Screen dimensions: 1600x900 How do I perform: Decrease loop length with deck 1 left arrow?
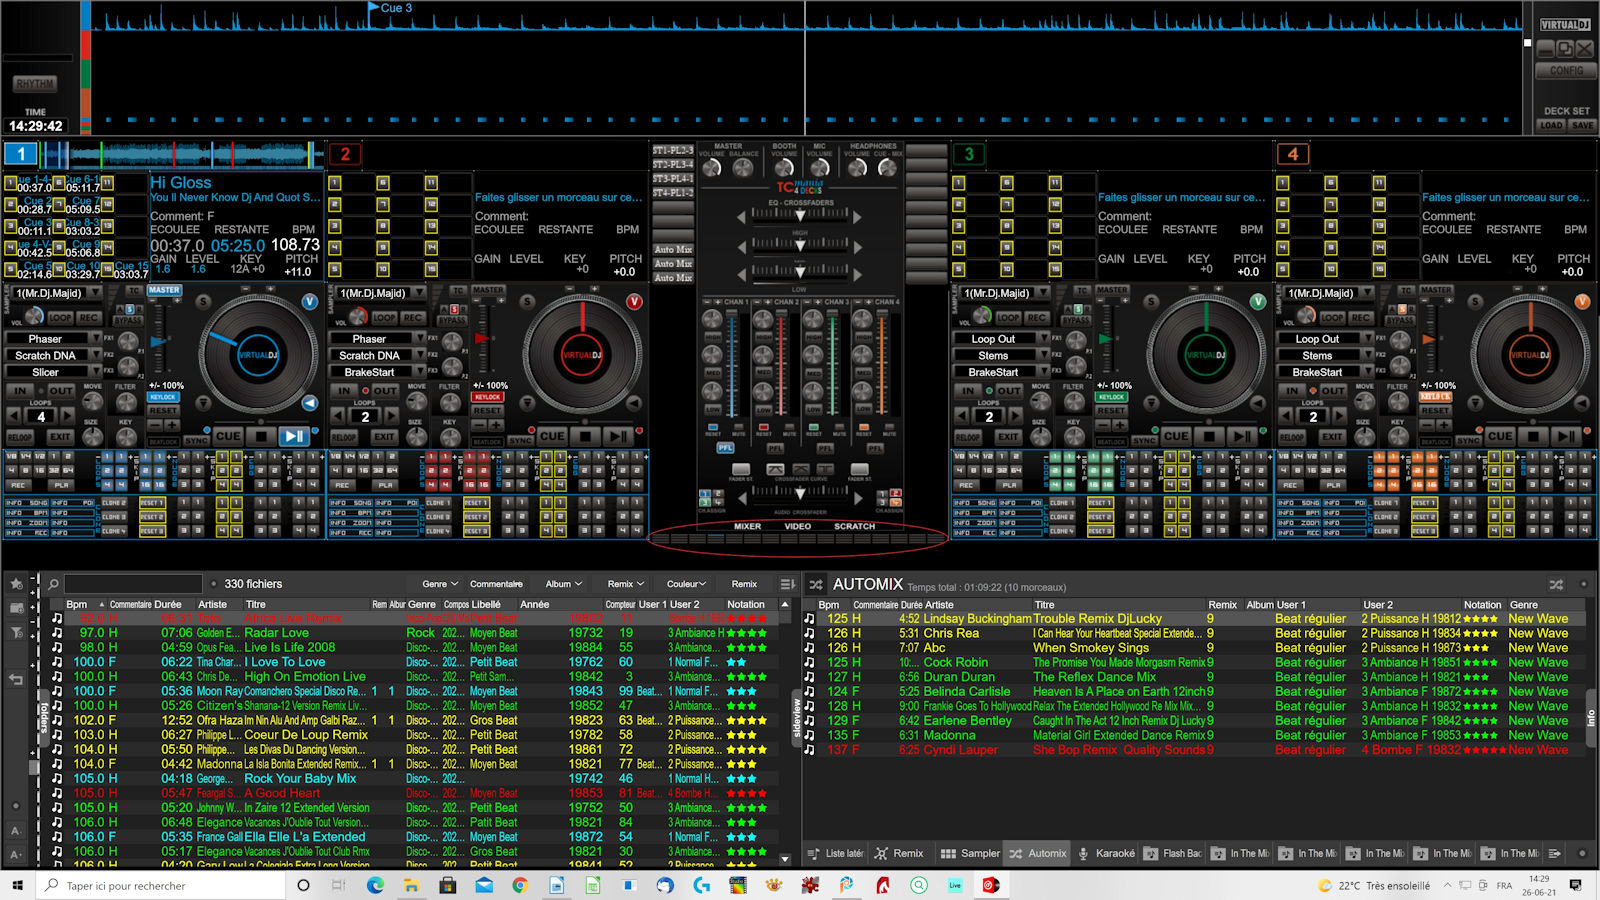pyautogui.click(x=14, y=416)
